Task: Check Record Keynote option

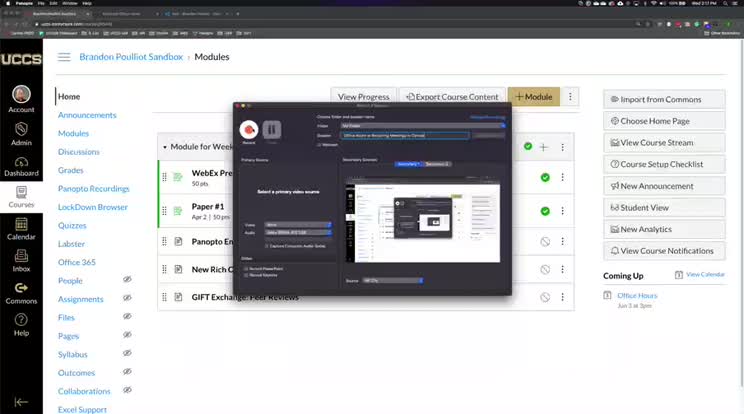Action: click(x=246, y=275)
